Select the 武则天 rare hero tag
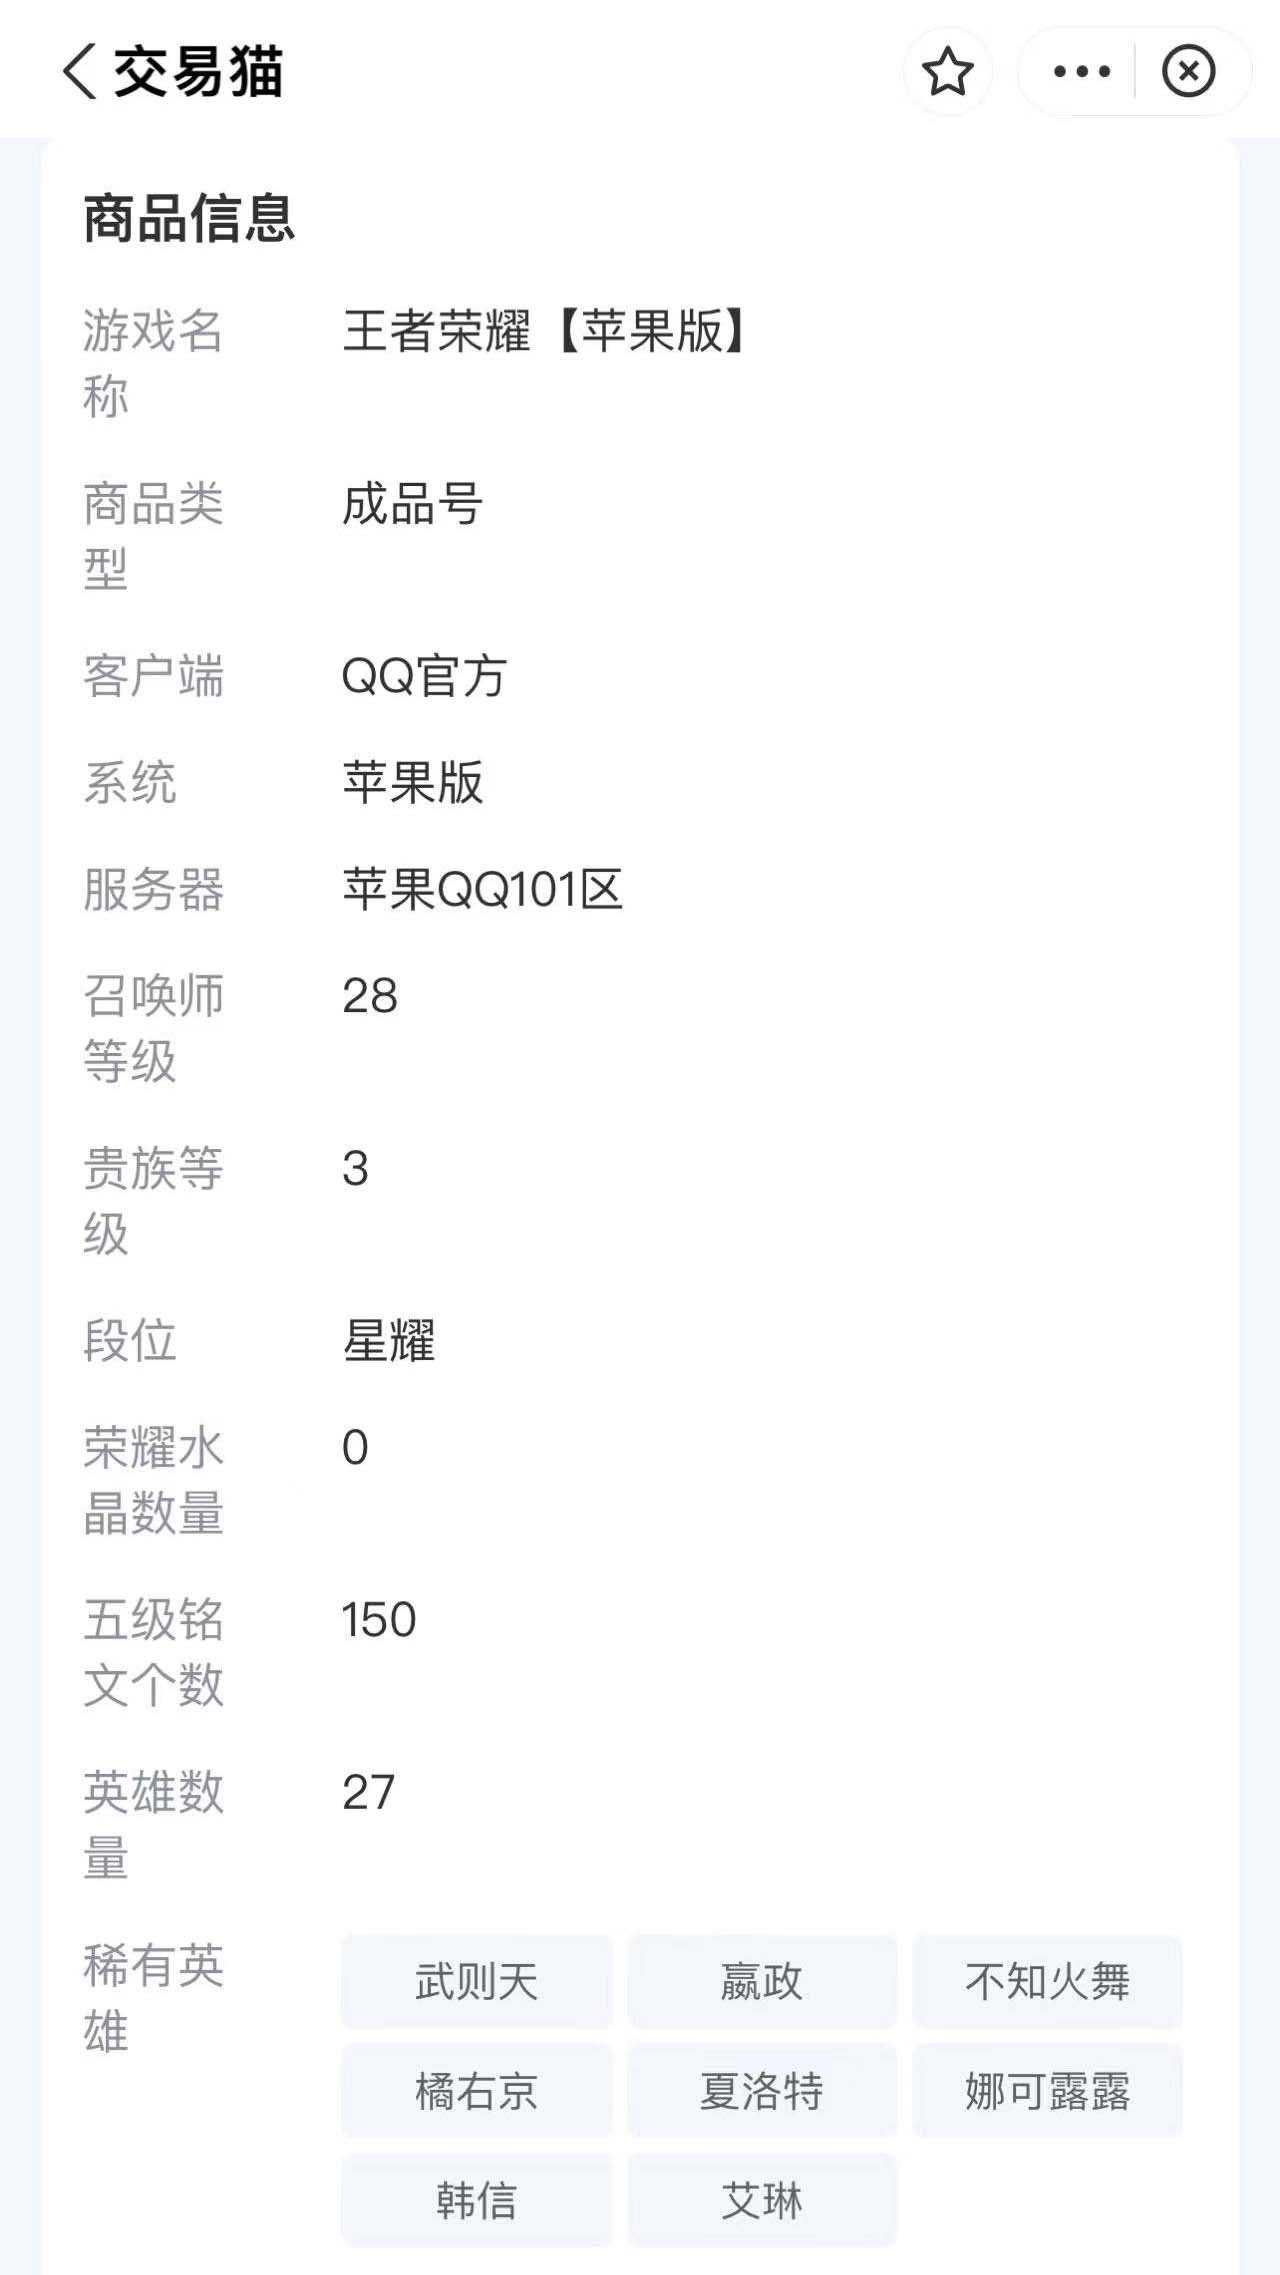The height and width of the screenshot is (2275, 1280). (x=476, y=1981)
